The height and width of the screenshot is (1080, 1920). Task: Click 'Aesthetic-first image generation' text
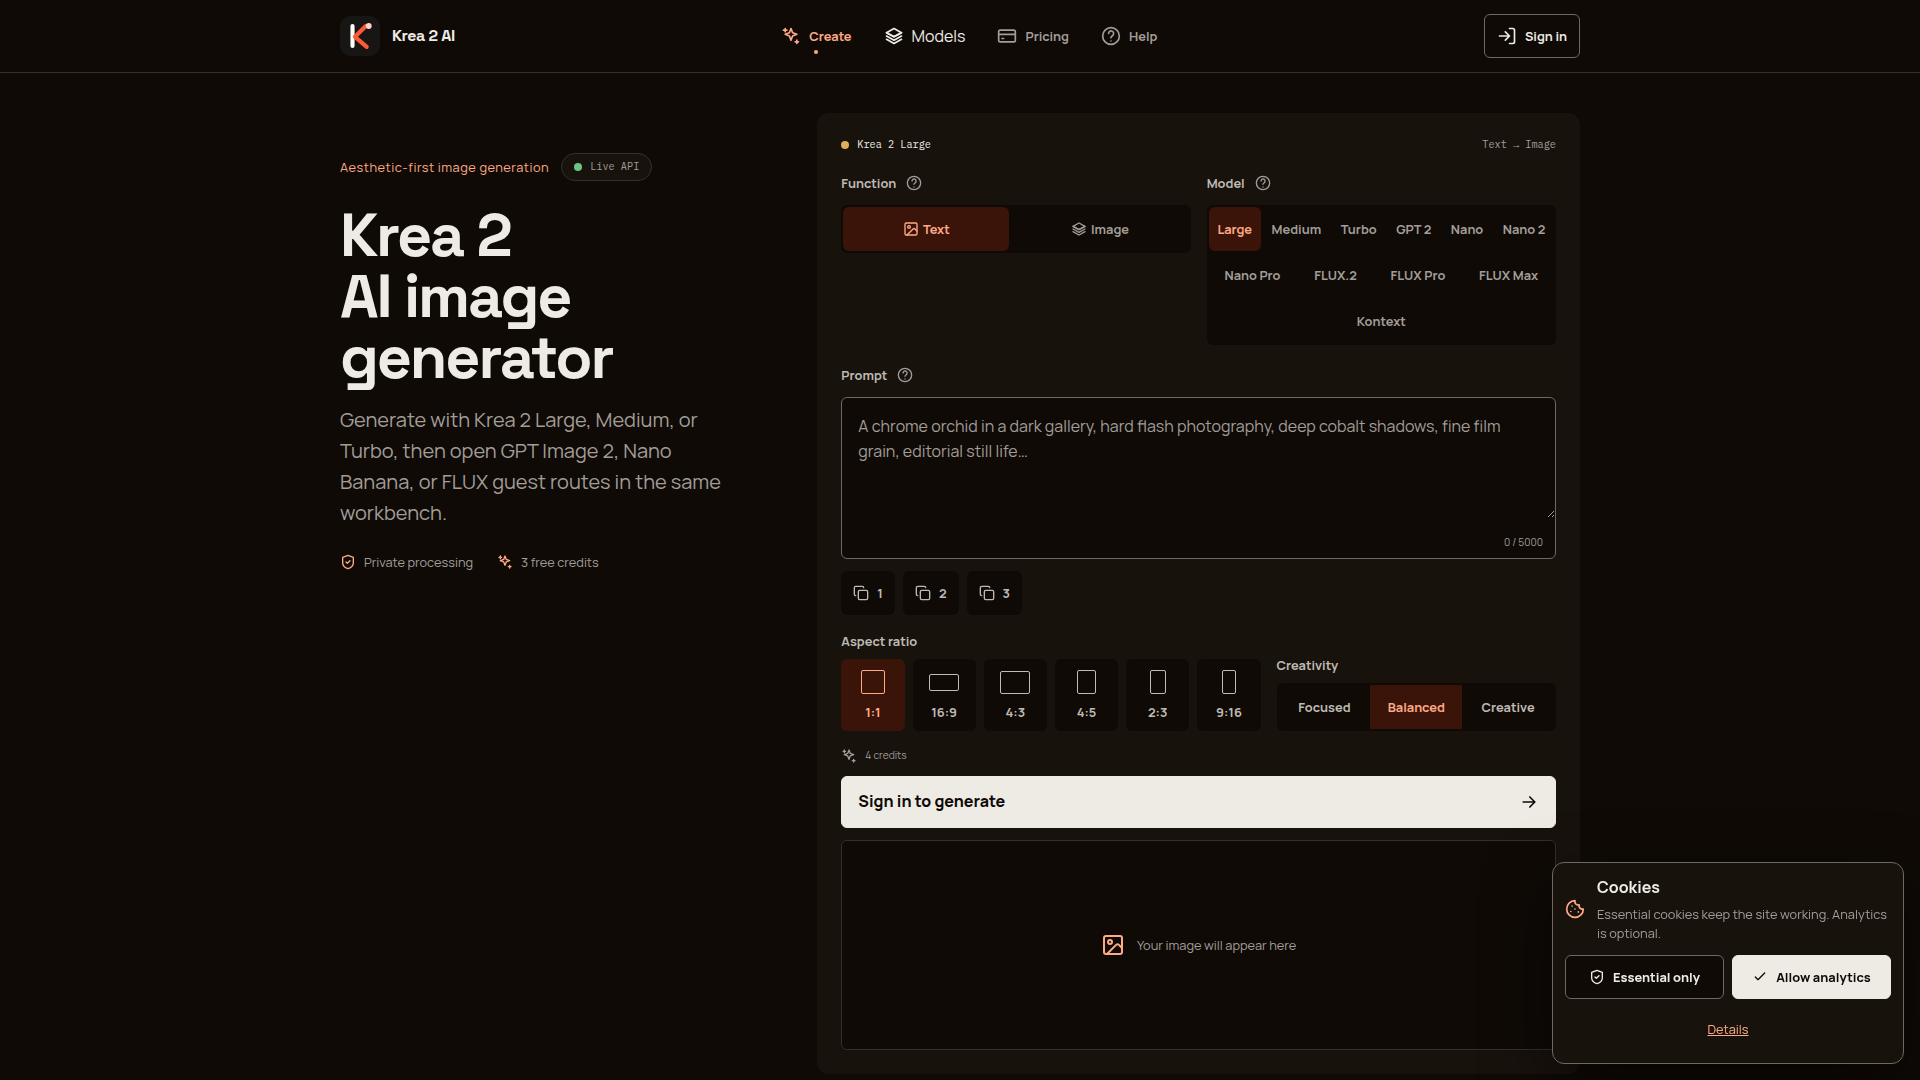[x=444, y=167]
